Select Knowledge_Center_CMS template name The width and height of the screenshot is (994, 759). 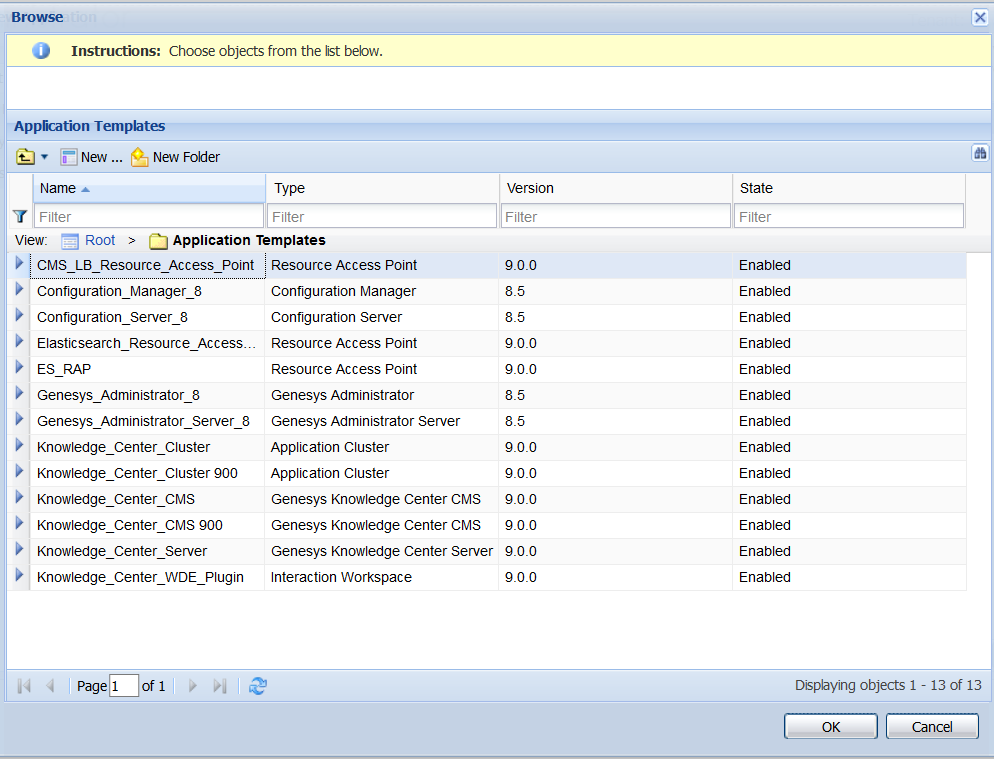click(x=116, y=499)
